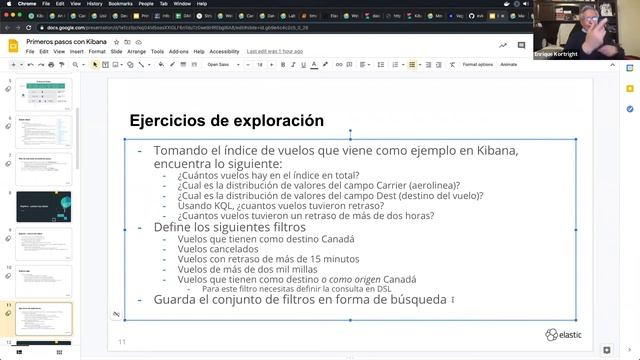Open the Format menu
640x360 pixels.
point(97,51)
